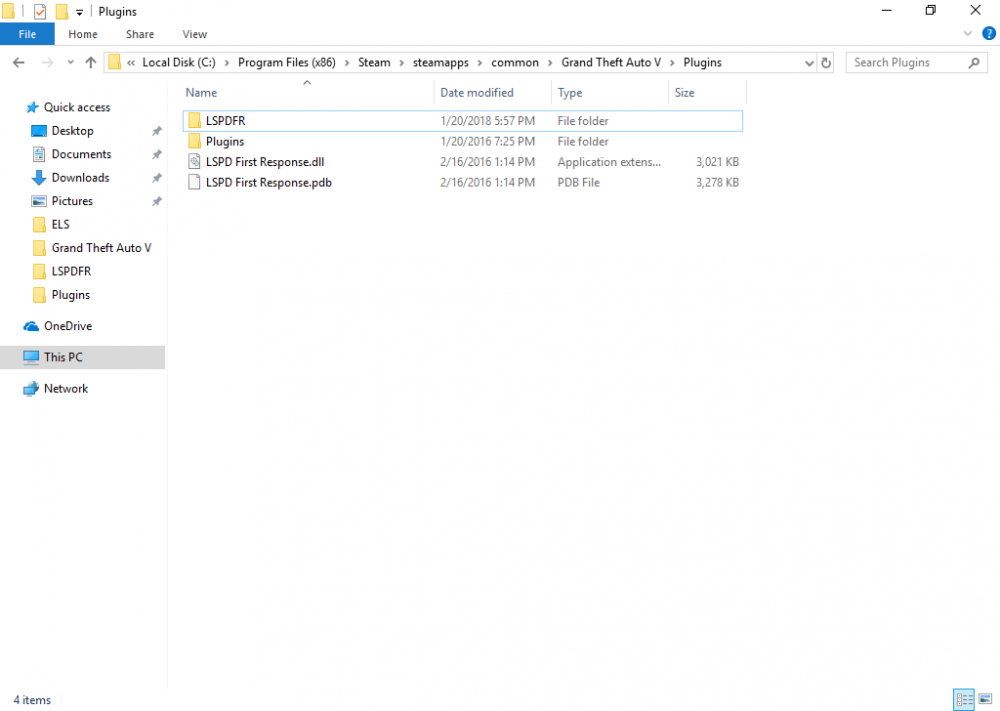Open the Home ribbon tab
This screenshot has height=711, width=1000.
point(83,34)
